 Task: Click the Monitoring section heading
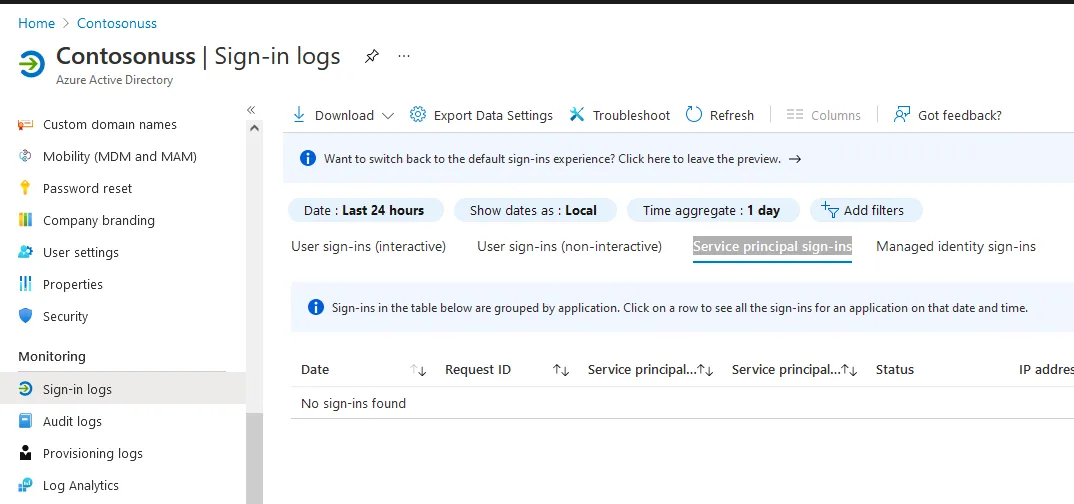click(52, 357)
